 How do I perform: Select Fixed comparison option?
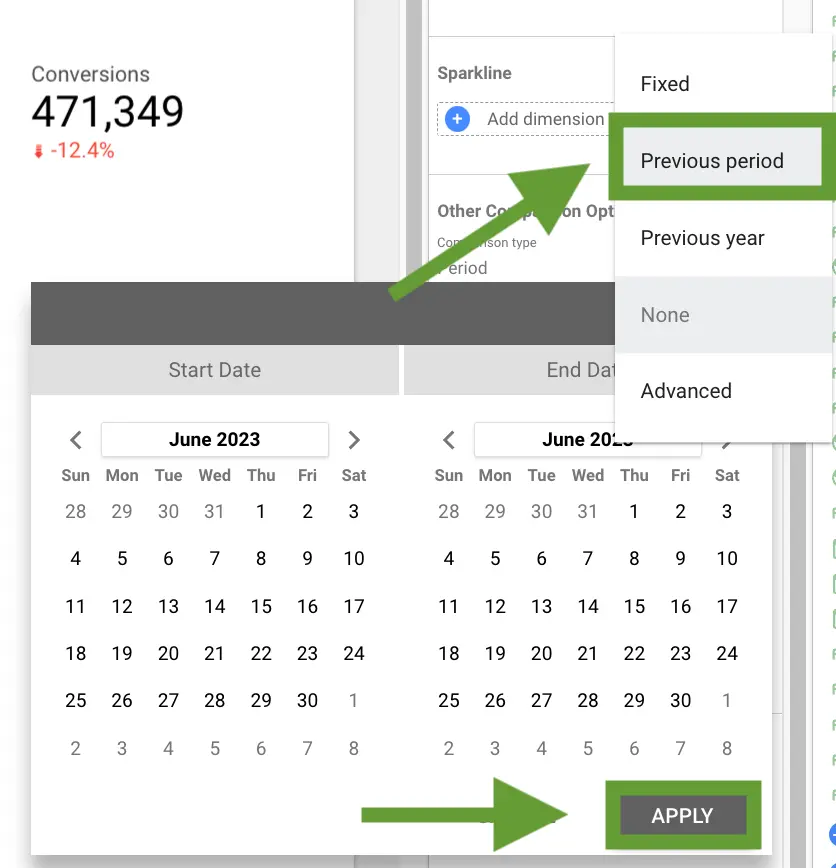click(x=665, y=84)
